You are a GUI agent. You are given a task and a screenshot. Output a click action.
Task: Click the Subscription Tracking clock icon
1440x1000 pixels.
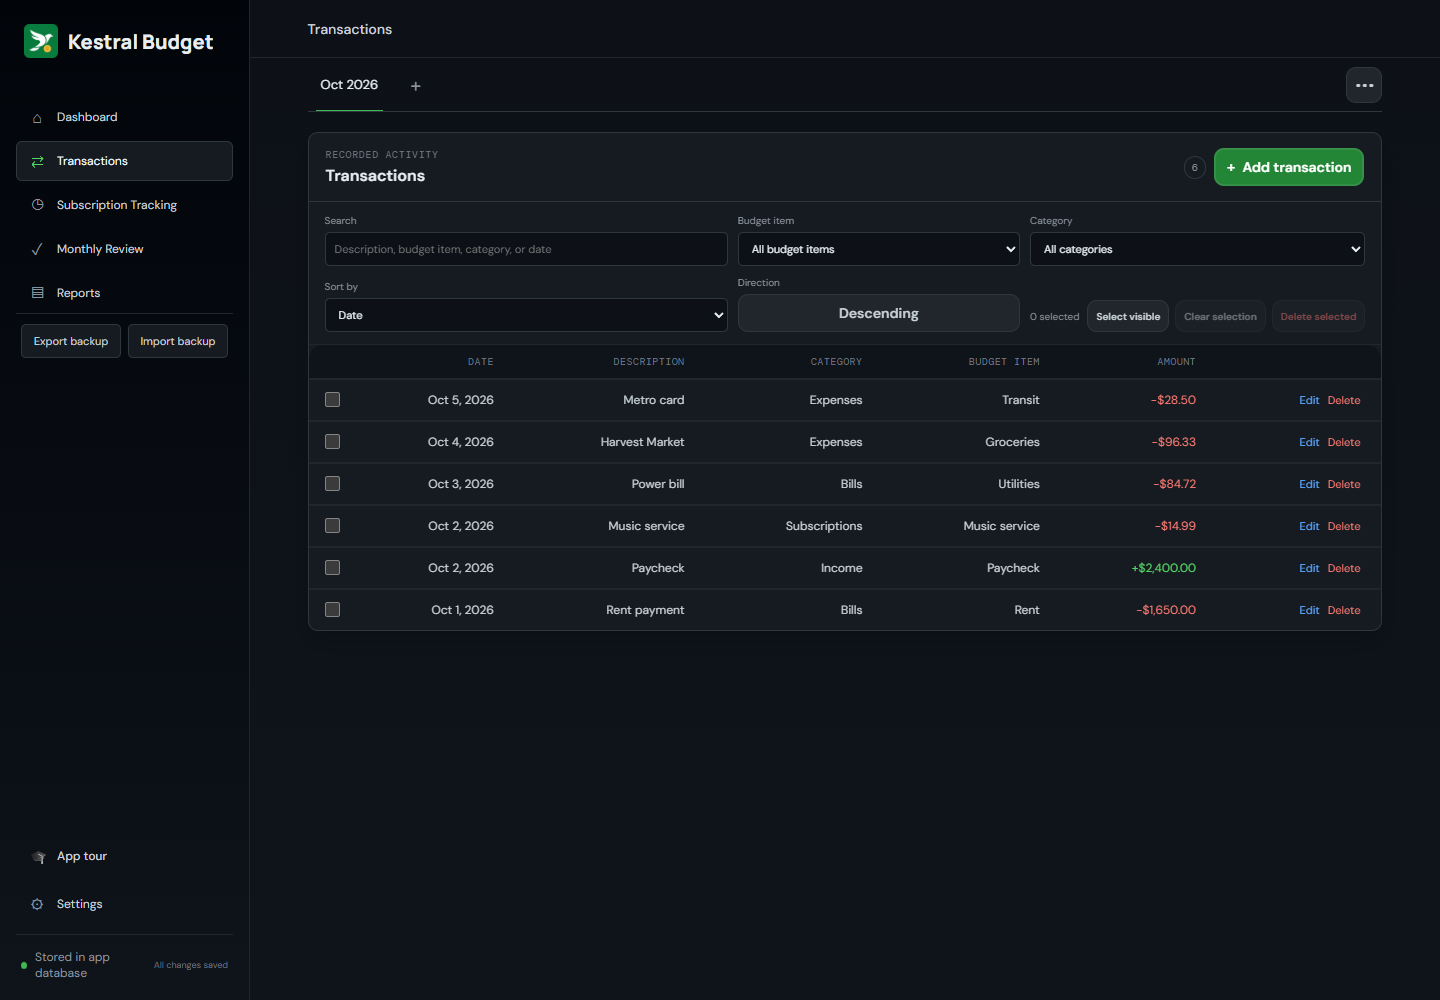coord(37,205)
